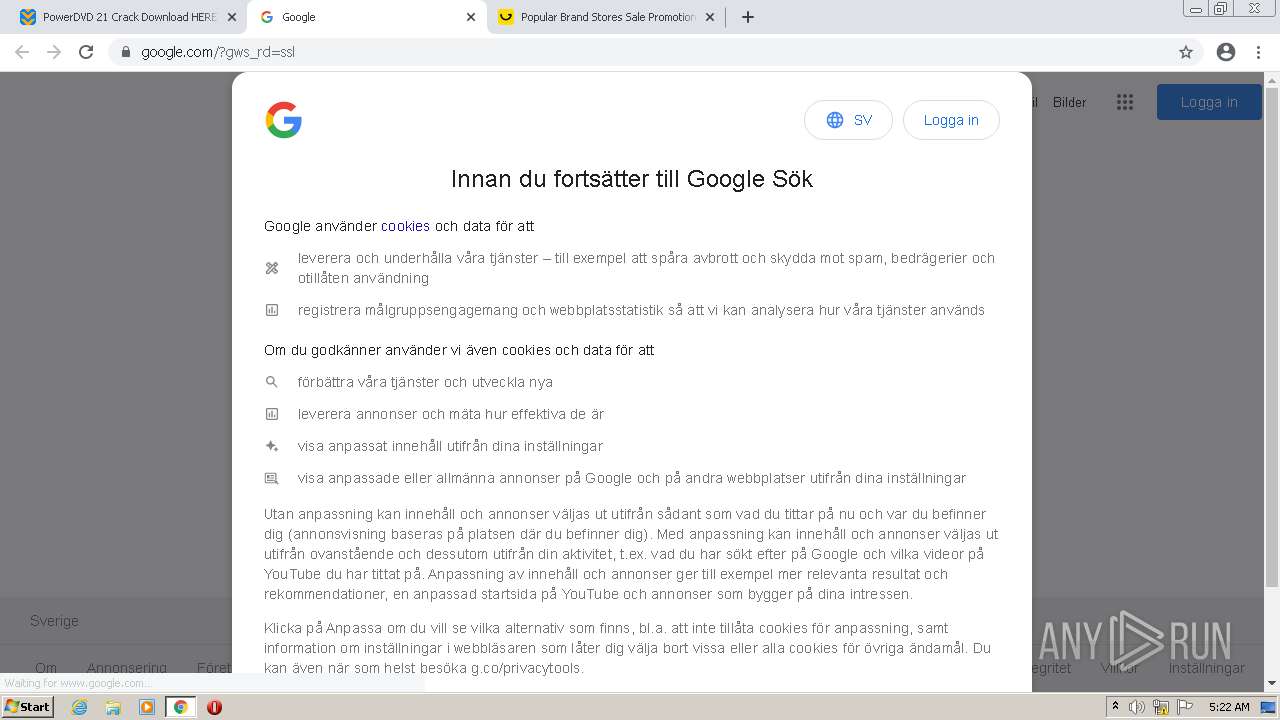1280x720 pixels.
Task: Click the Annonsering footer link
Action: [x=126, y=668]
